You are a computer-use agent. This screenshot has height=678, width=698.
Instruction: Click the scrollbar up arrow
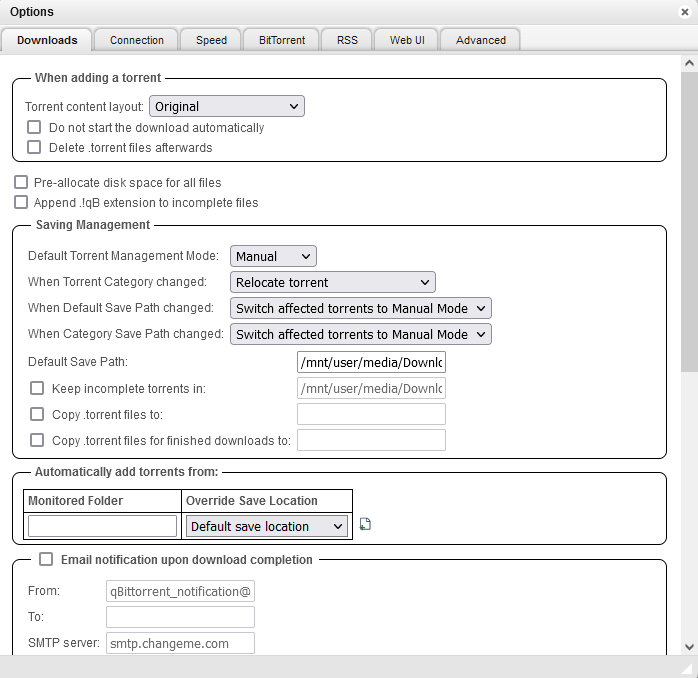689,63
